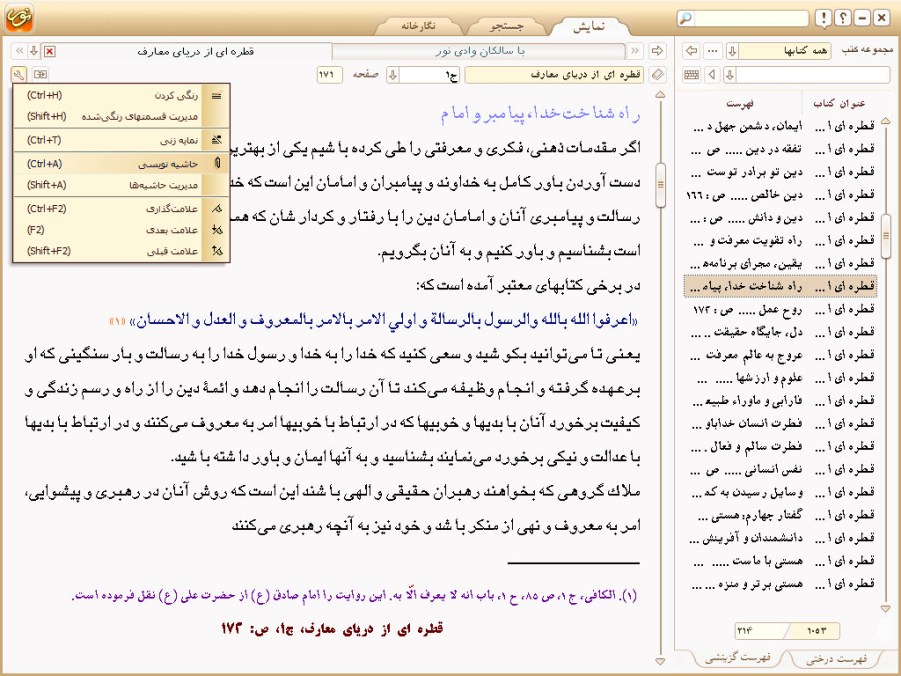901x676 pixels.
Task: Close the قطره ای از دریای معارف document tab
Action: coord(50,51)
